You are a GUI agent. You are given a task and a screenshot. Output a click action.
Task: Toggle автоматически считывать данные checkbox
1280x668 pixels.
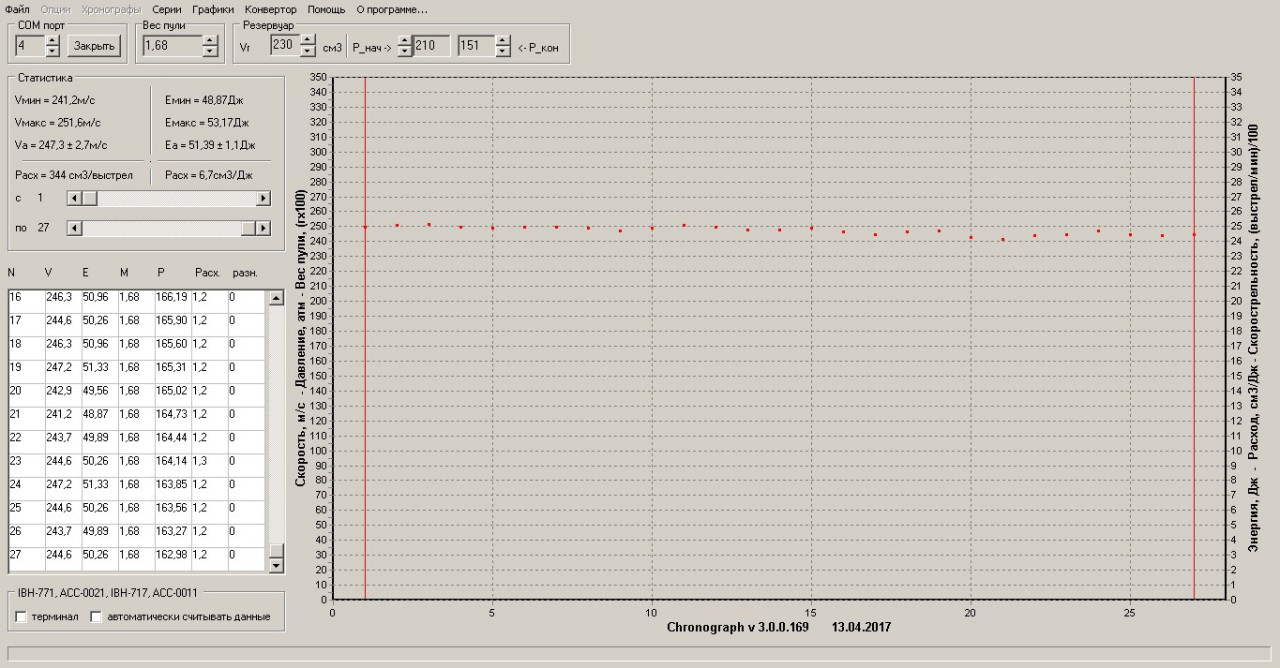tap(97, 617)
